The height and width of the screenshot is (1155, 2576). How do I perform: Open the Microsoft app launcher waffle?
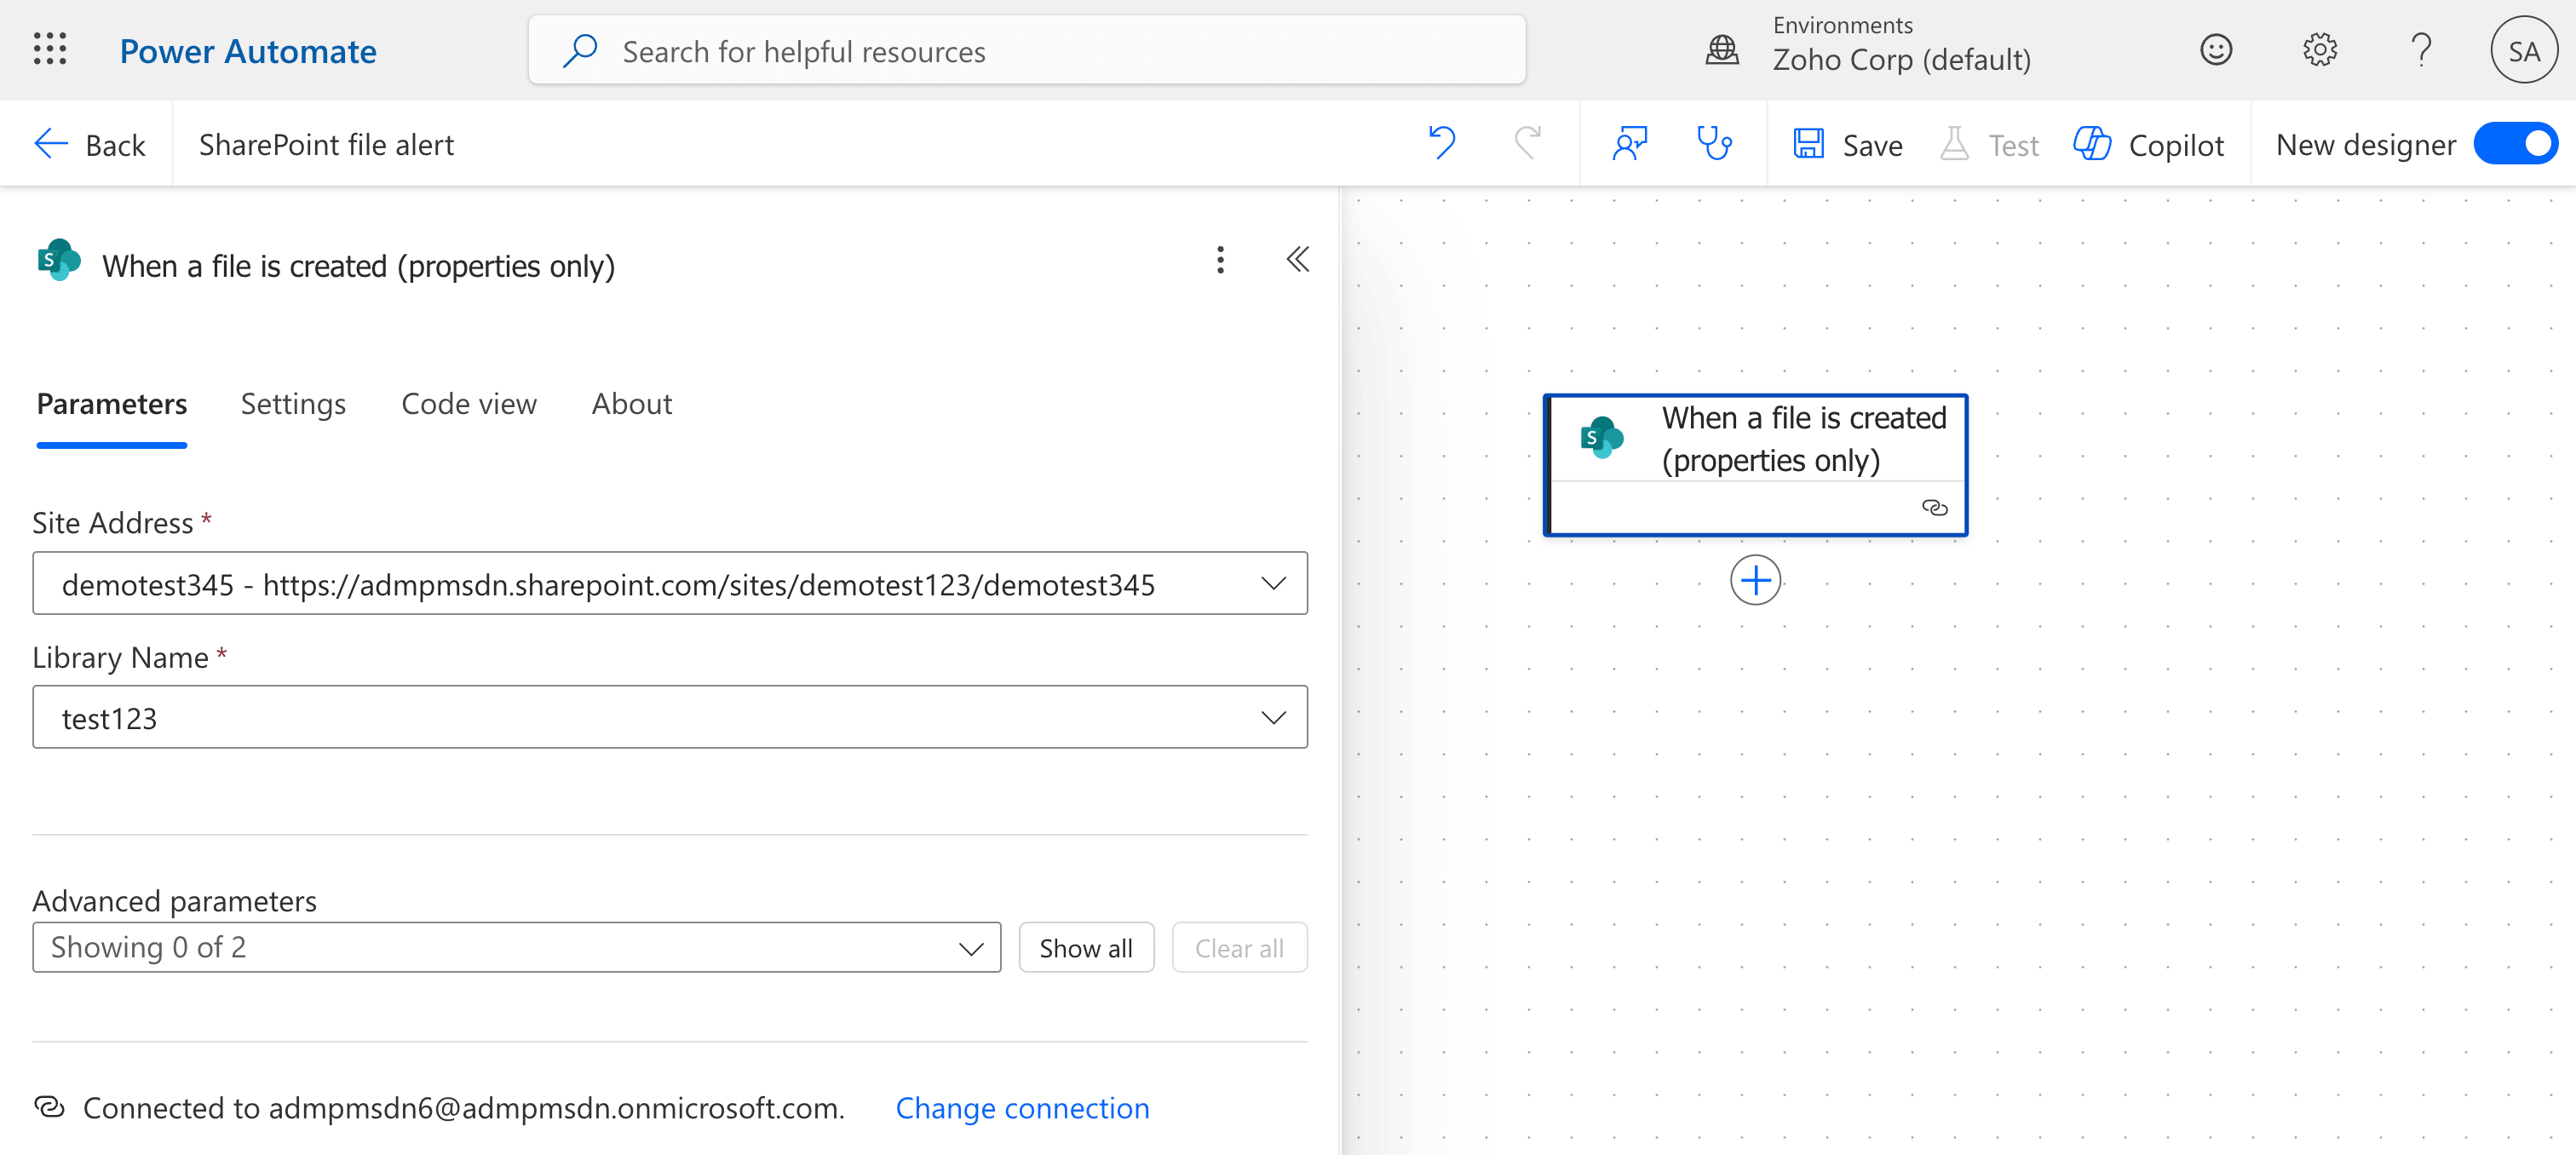pos(49,49)
